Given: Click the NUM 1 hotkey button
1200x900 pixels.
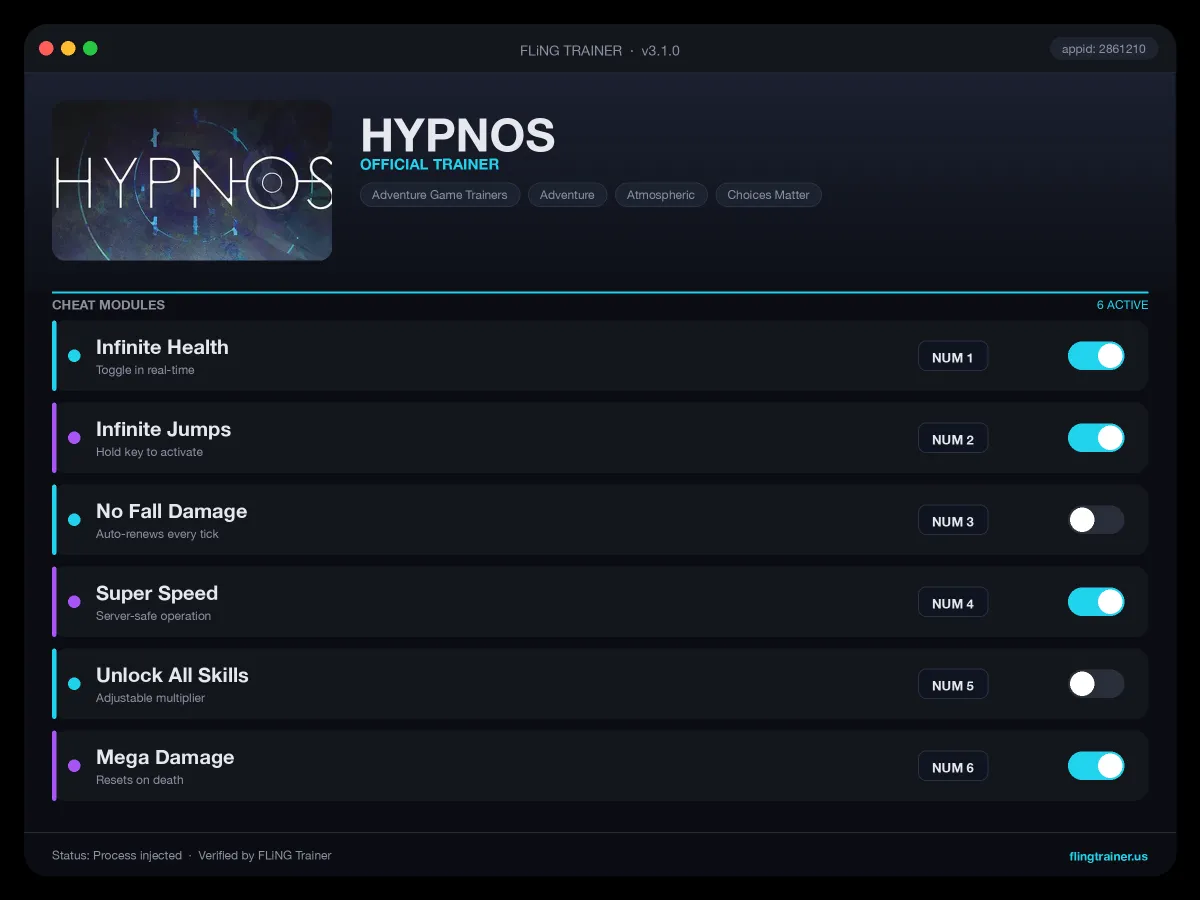Looking at the screenshot, I should click(953, 357).
